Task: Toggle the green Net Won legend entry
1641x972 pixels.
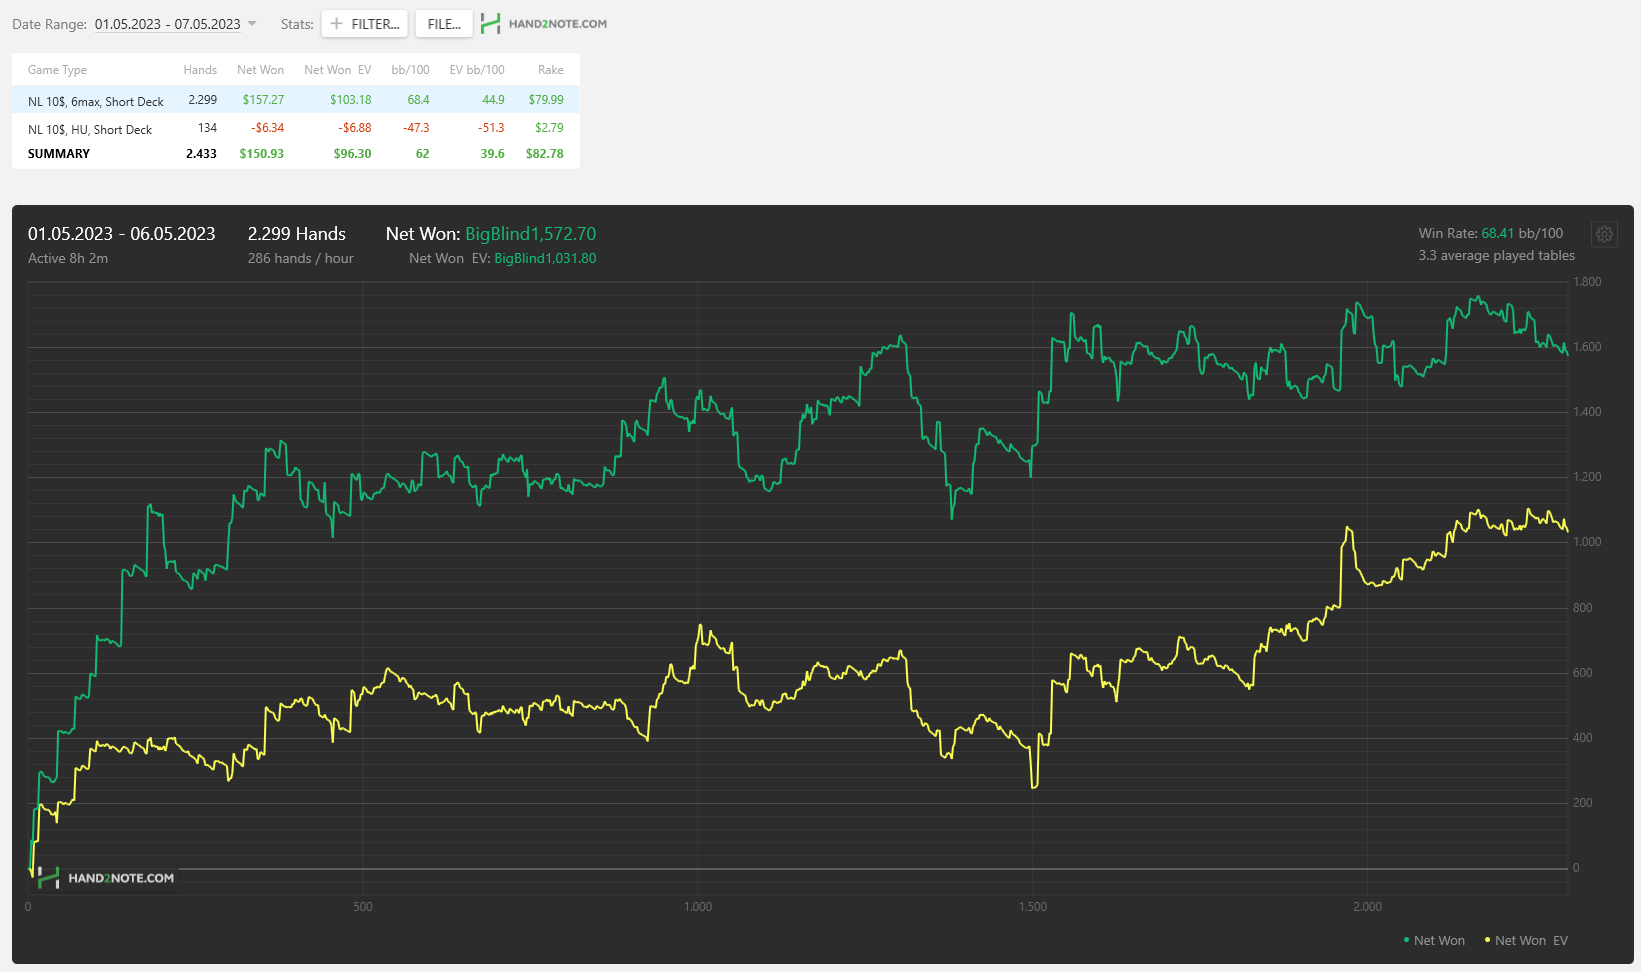Action: coord(1434,940)
